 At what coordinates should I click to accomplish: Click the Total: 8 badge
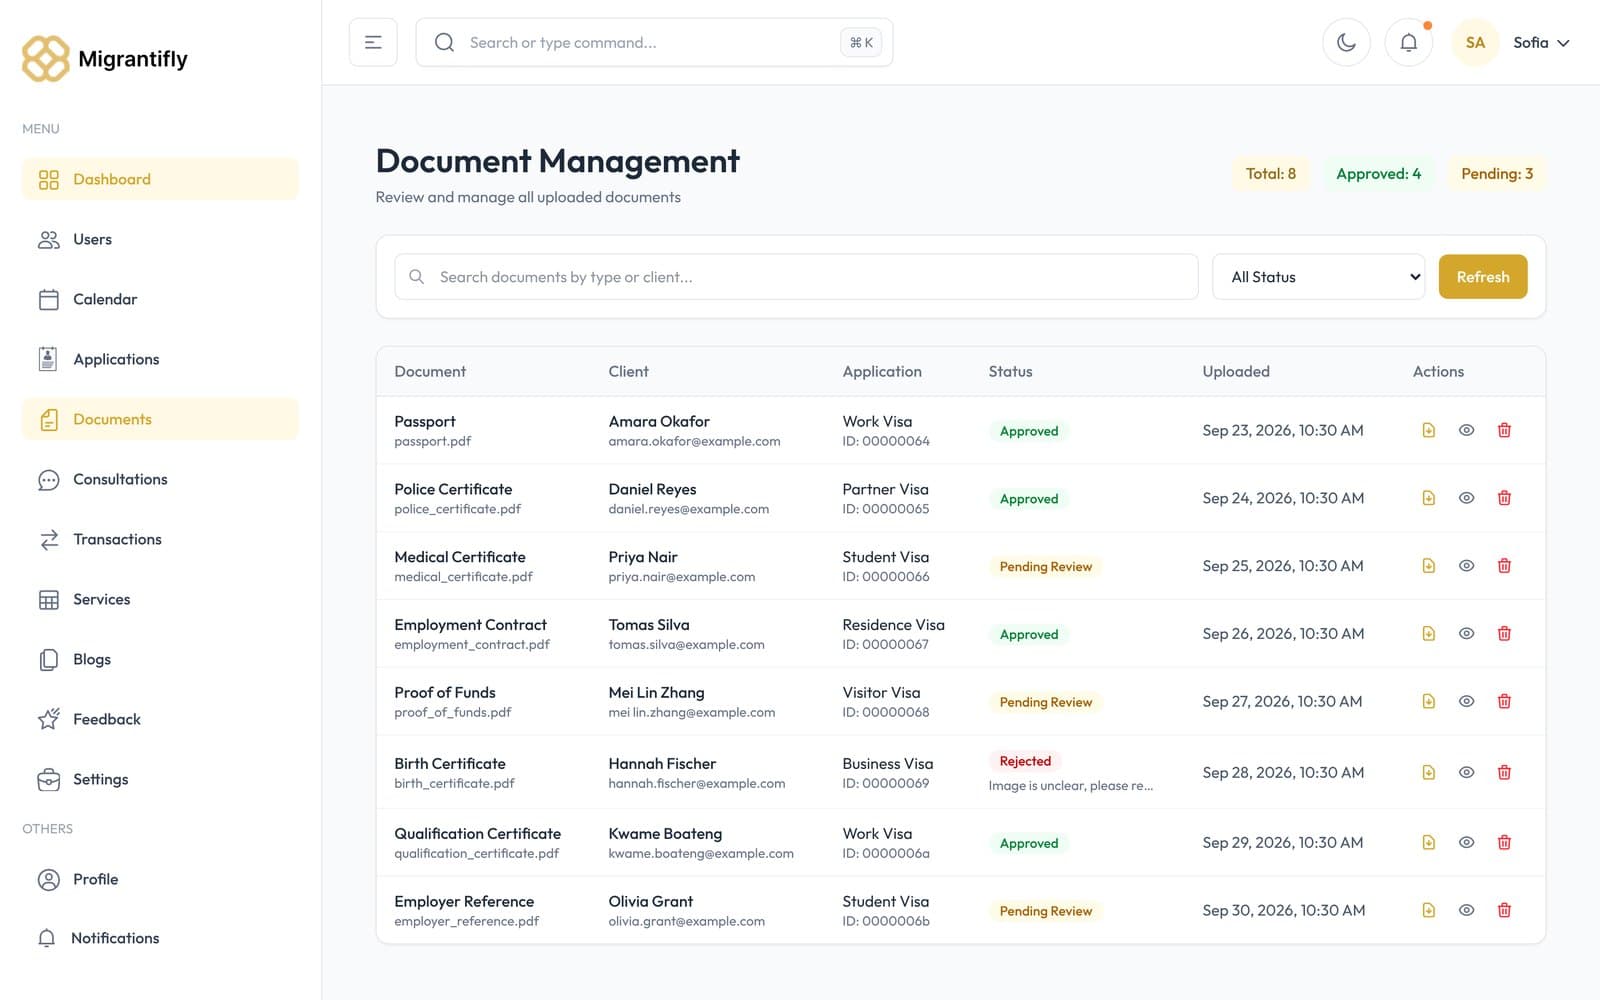tap(1270, 174)
